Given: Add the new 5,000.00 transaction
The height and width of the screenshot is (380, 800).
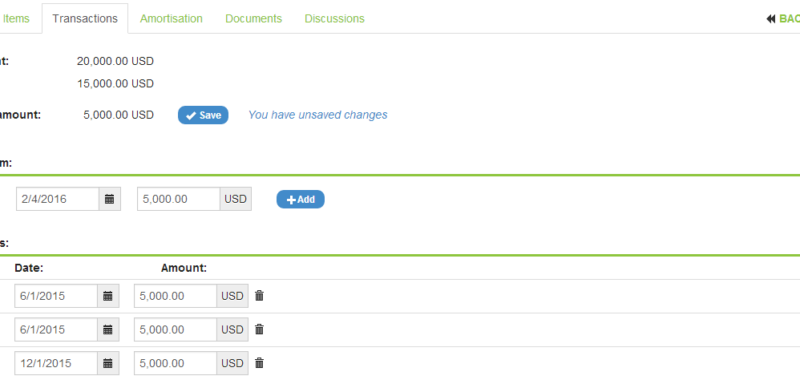Looking at the screenshot, I should pos(301,199).
